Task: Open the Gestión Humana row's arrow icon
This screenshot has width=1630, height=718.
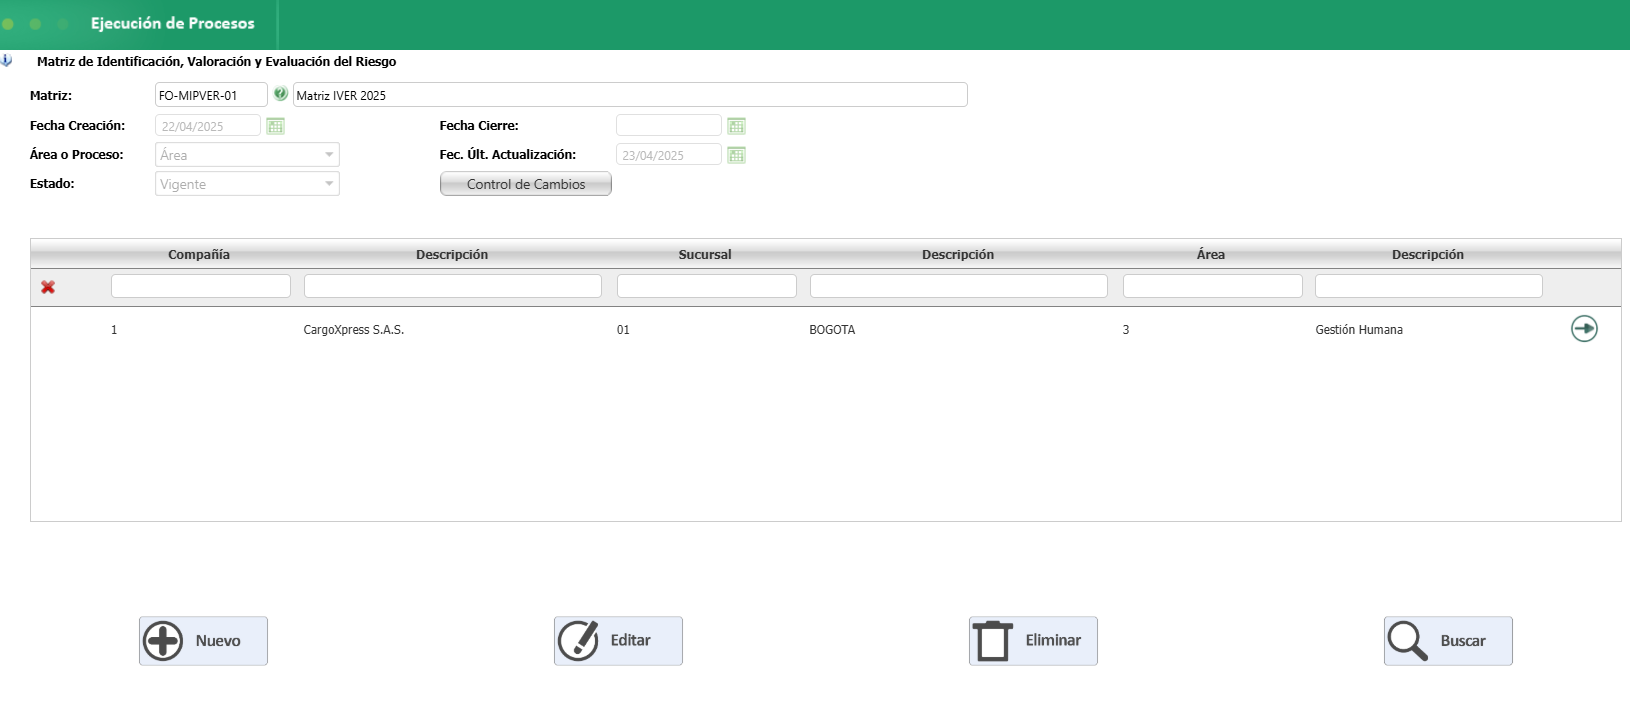Action: 1584,329
